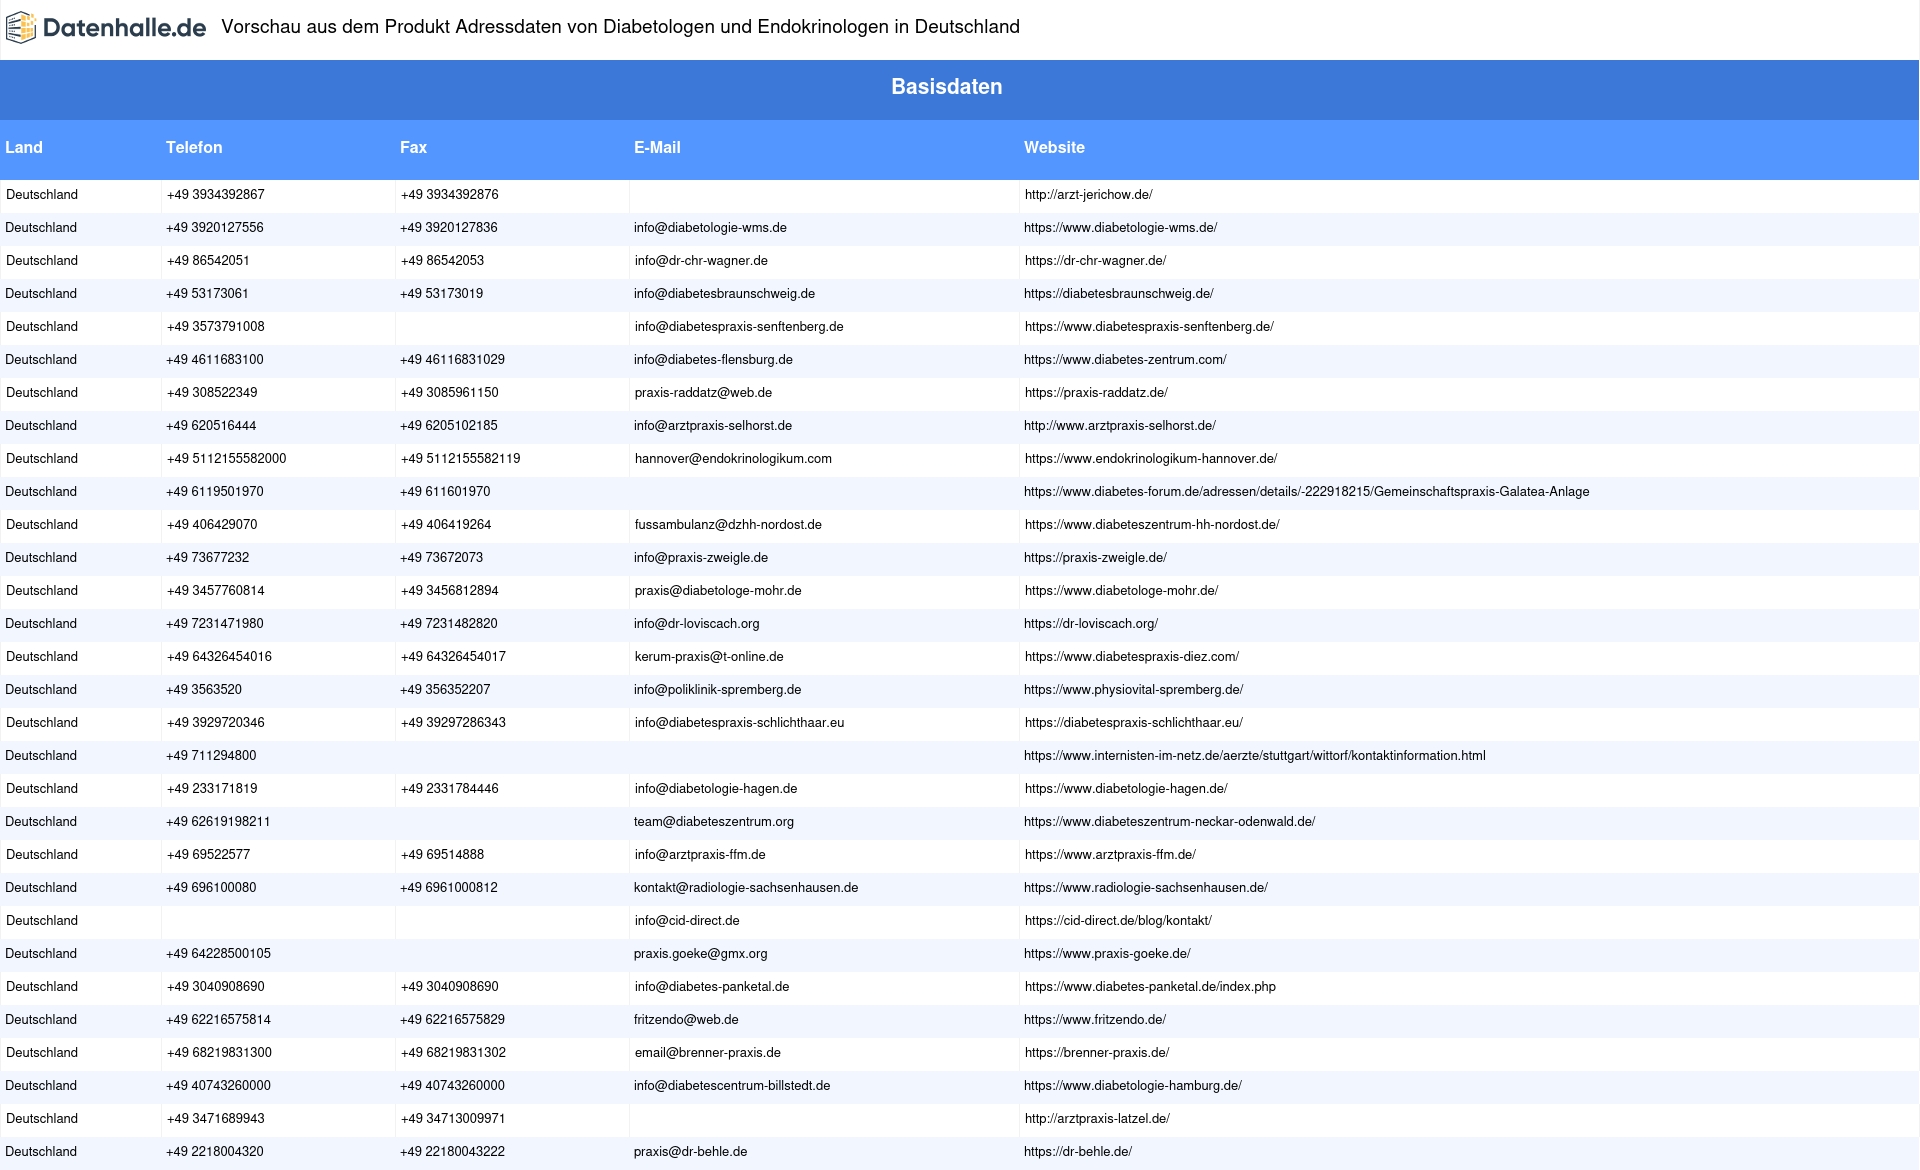
Task: Open internisten-im-netz.de wittorf kontaktinformation link
Action: [1254, 756]
